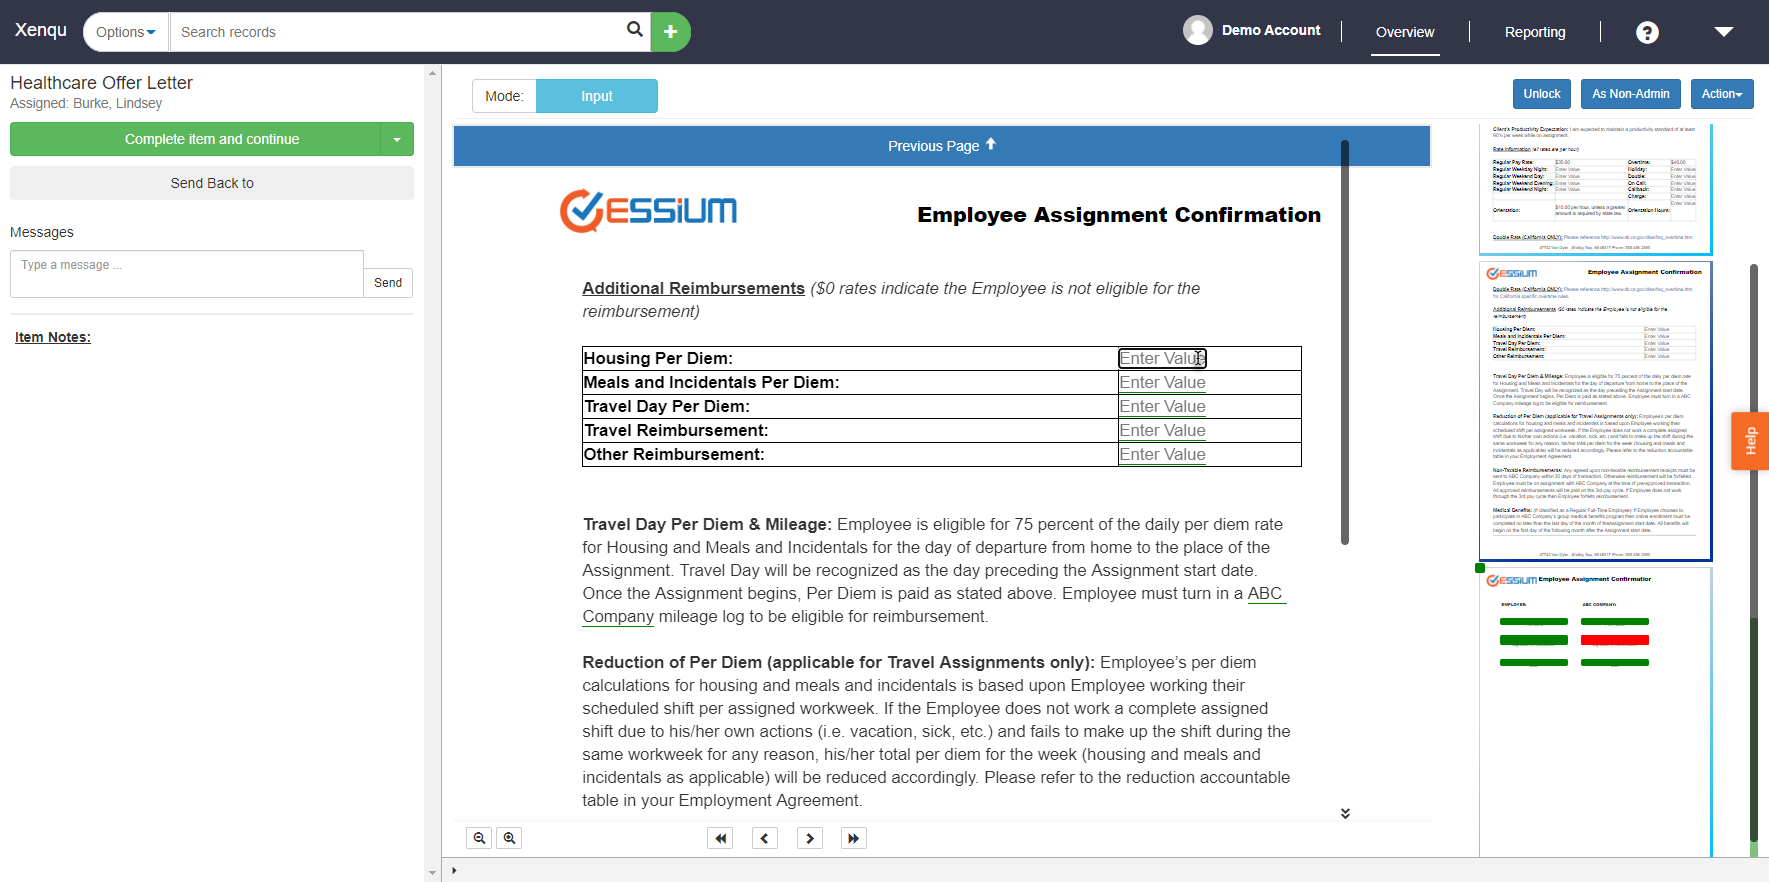
Task: Jump to the last page
Action: (854, 838)
